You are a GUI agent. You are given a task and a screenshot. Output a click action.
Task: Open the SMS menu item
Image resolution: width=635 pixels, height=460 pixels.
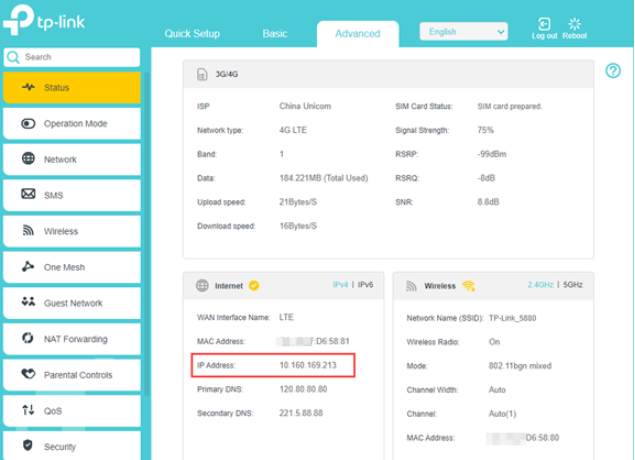coord(72,195)
